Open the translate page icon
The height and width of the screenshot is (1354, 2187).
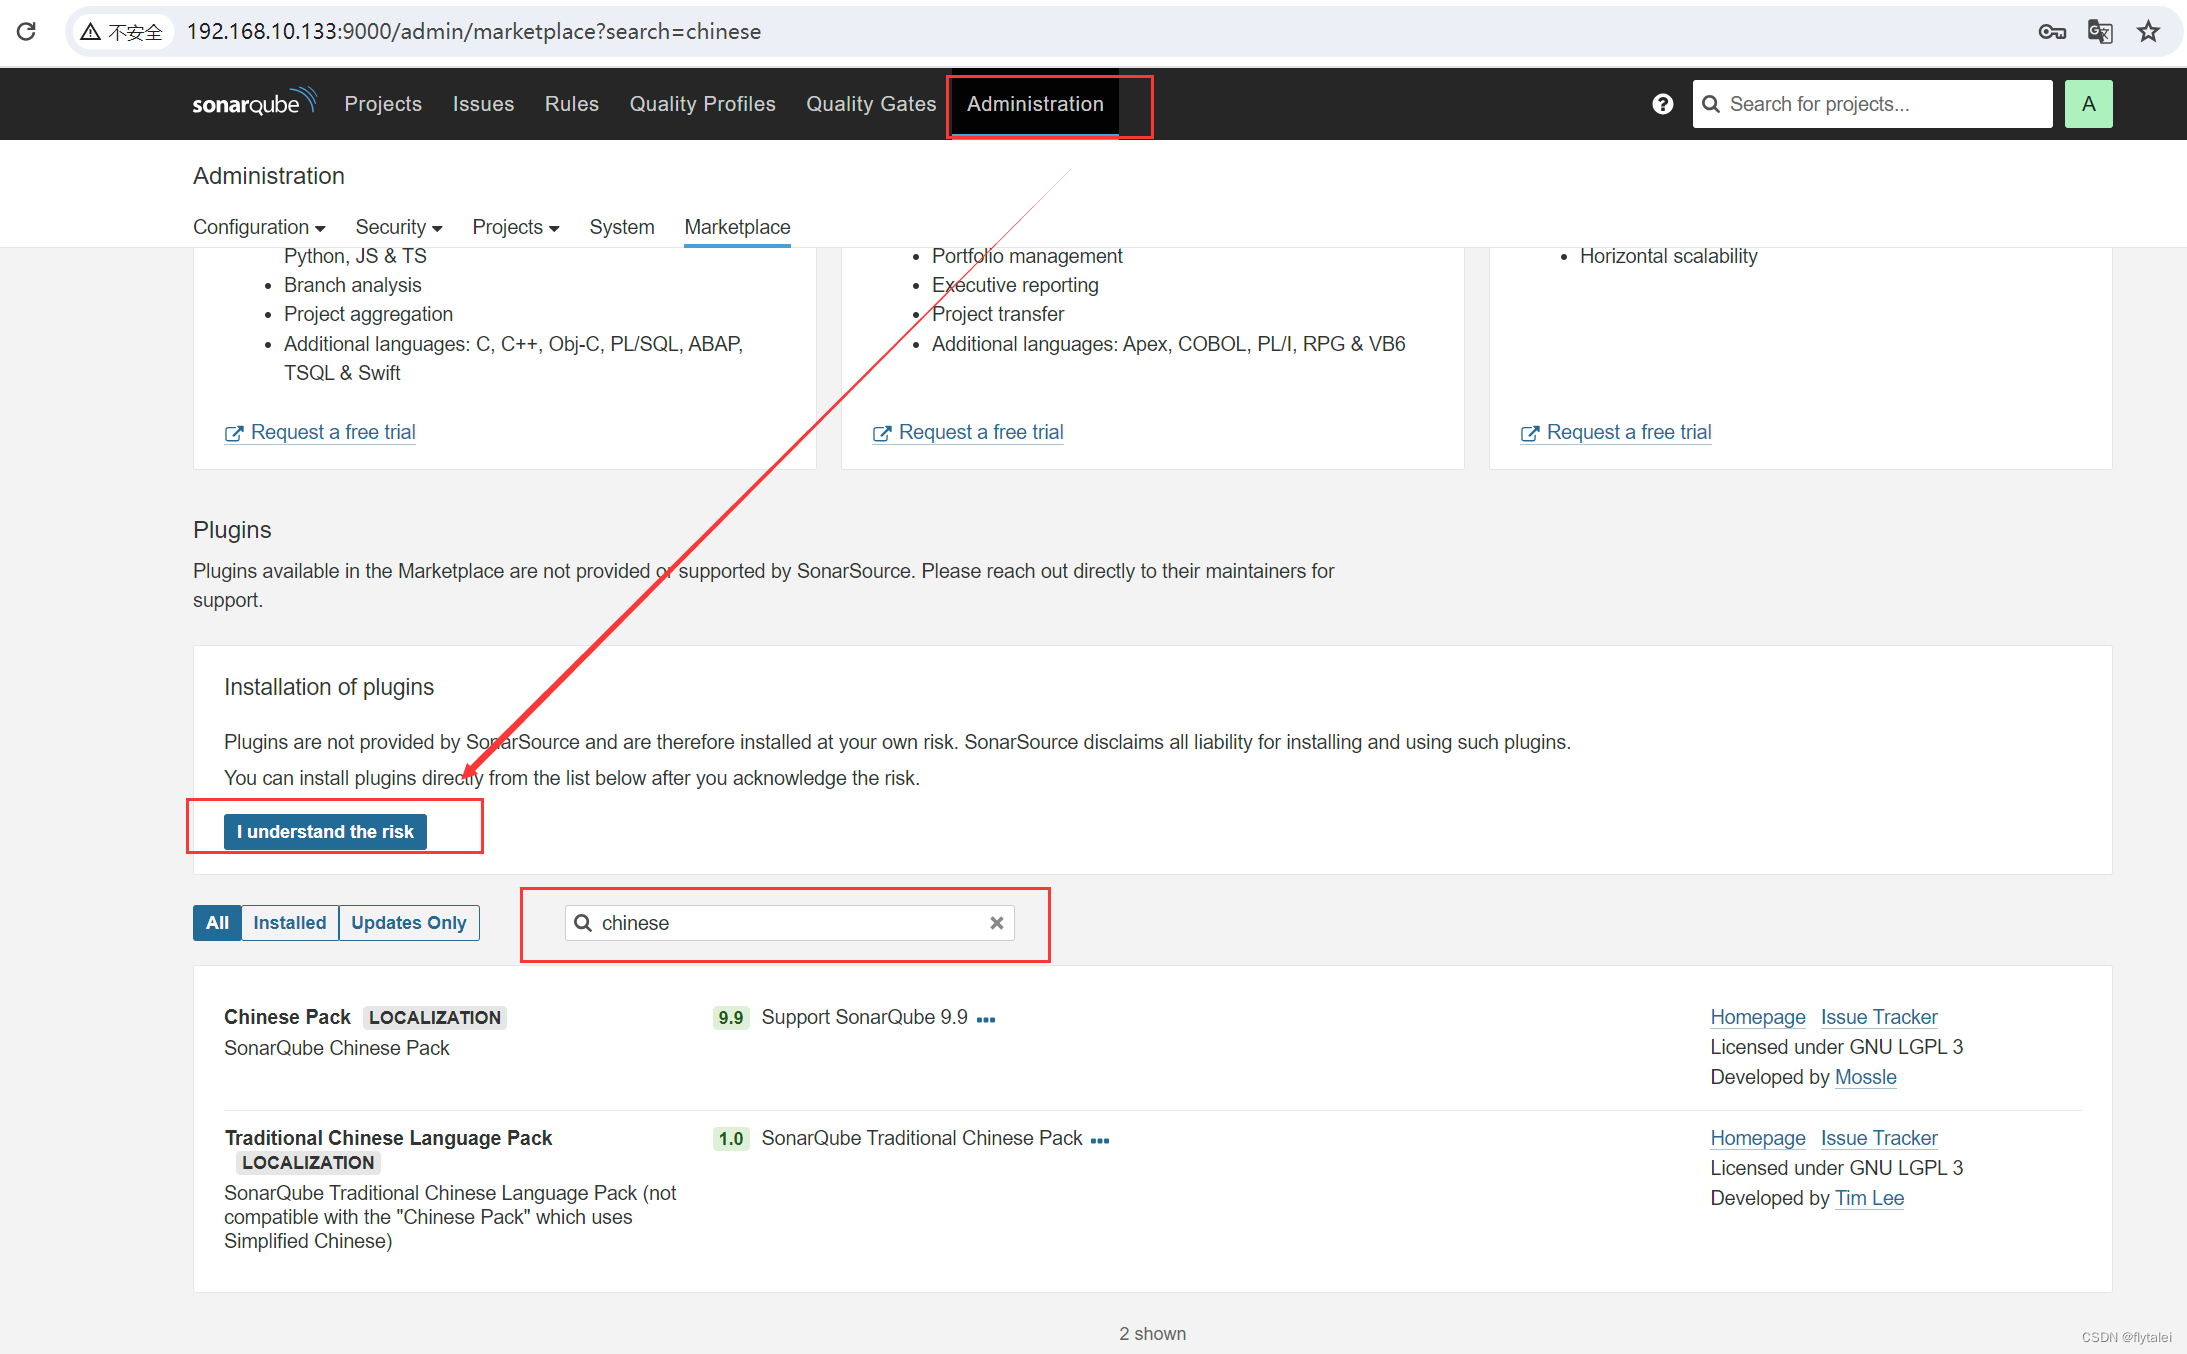(x=2100, y=32)
